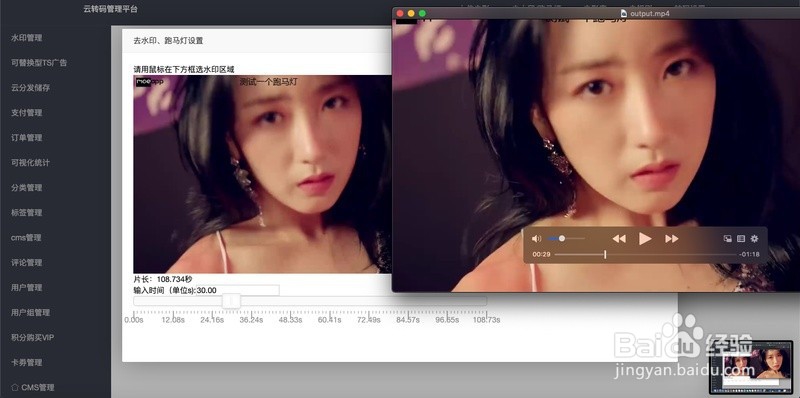Click the playhead on the player progress bar
This screenshot has height=398, width=800.
605,254
